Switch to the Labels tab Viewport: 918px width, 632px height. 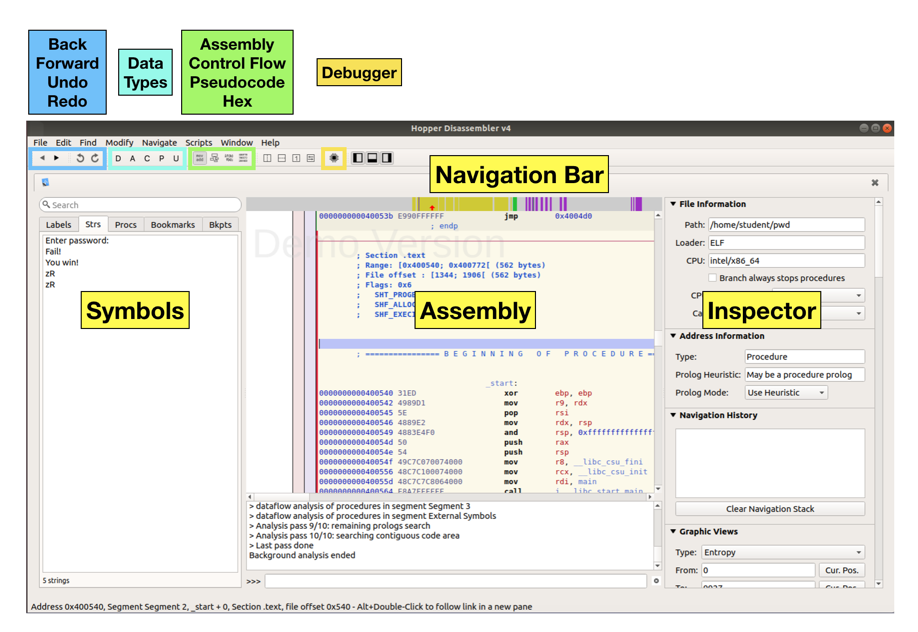point(59,224)
